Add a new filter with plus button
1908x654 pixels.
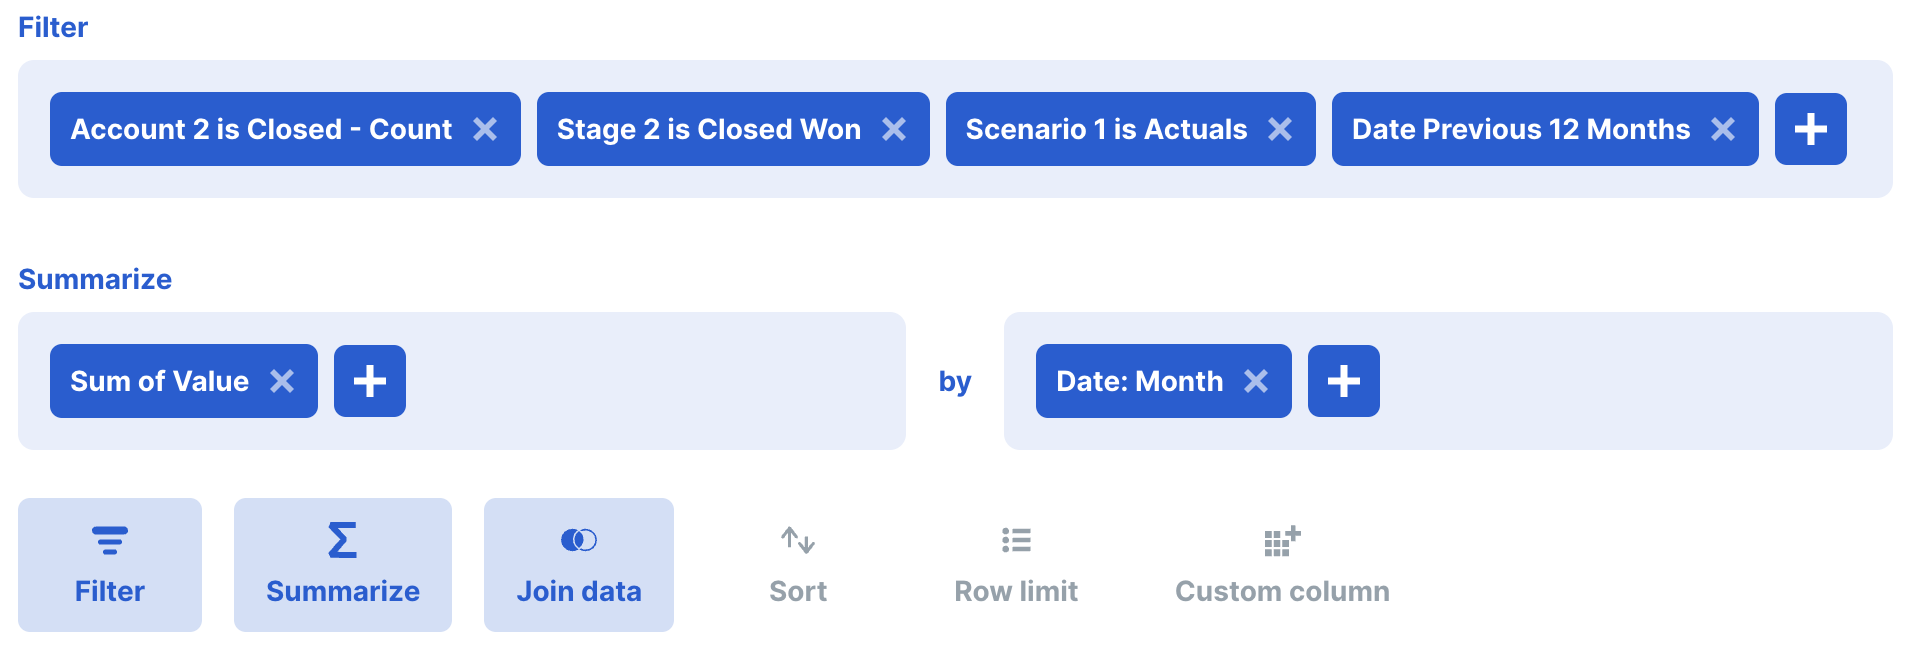pyautogui.click(x=1810, y=129)
